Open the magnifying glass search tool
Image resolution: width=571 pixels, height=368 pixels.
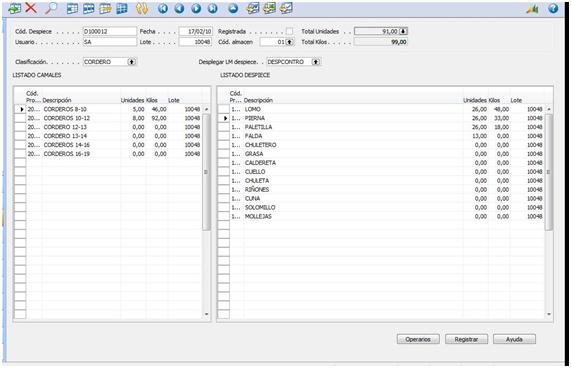(x=51, y=8)
